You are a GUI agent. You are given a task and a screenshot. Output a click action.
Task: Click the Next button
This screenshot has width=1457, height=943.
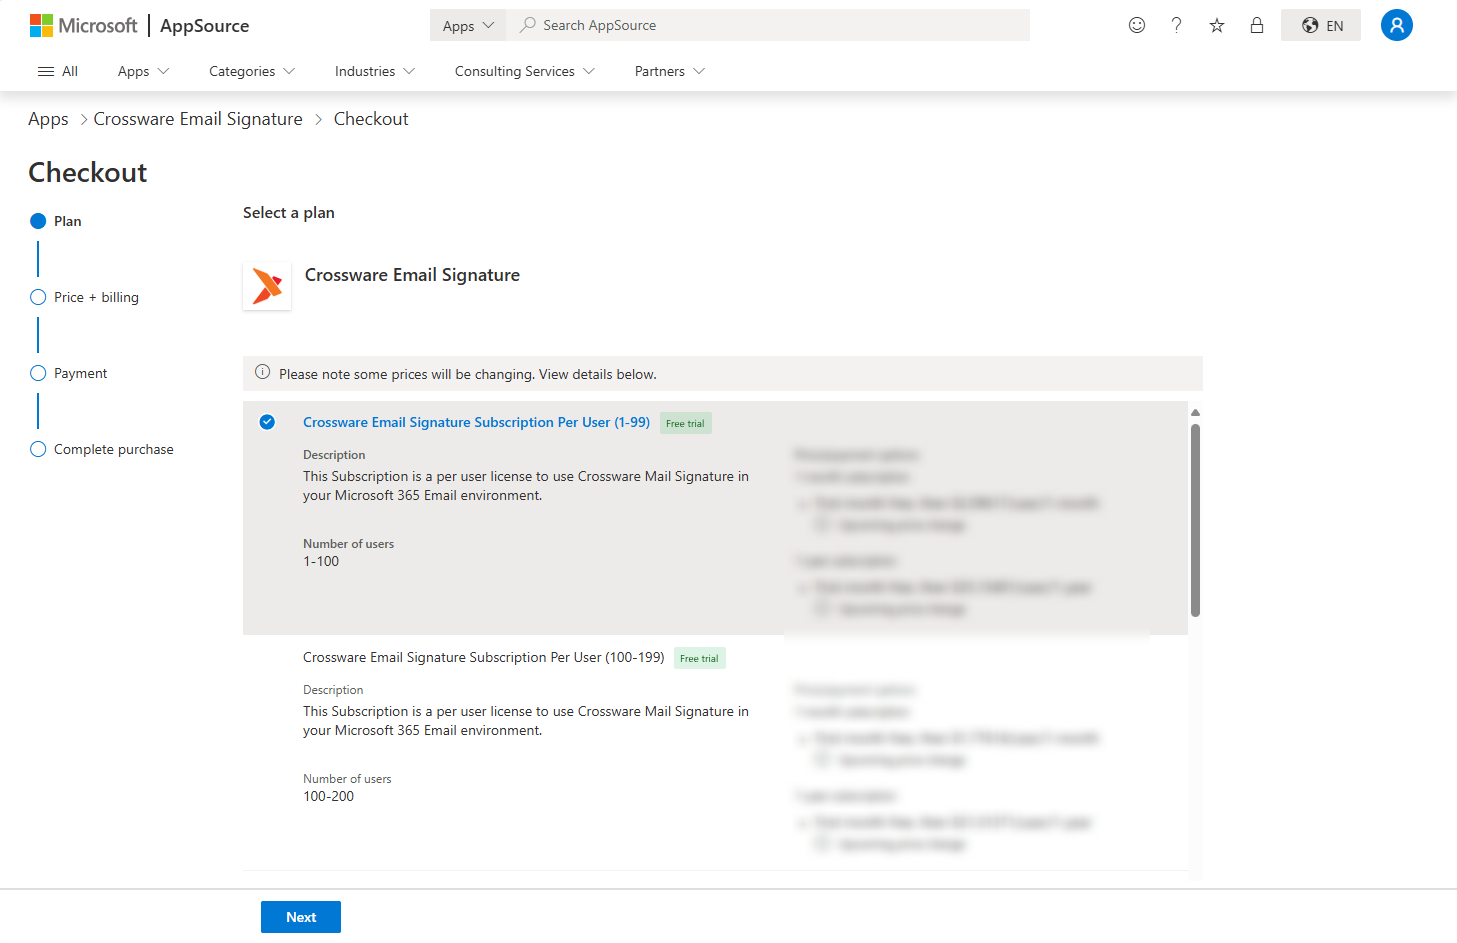coord(301,917)
